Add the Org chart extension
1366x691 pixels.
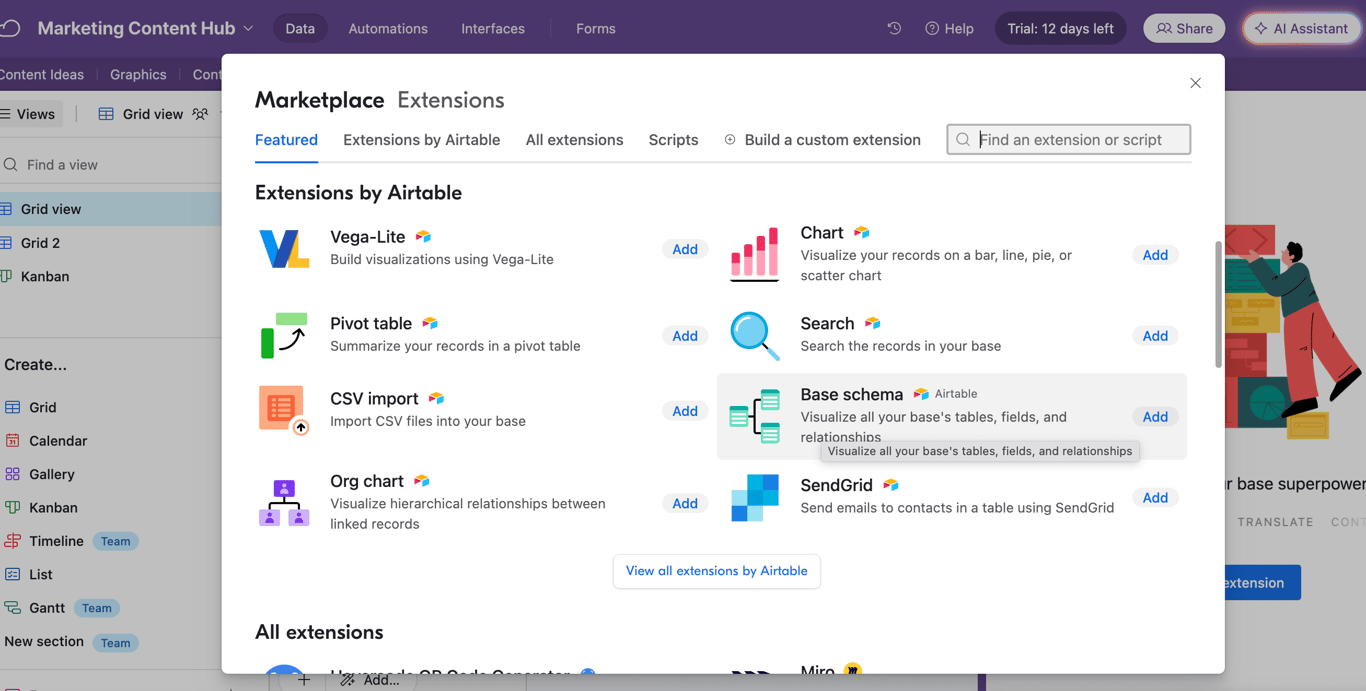tap(685, 503)
